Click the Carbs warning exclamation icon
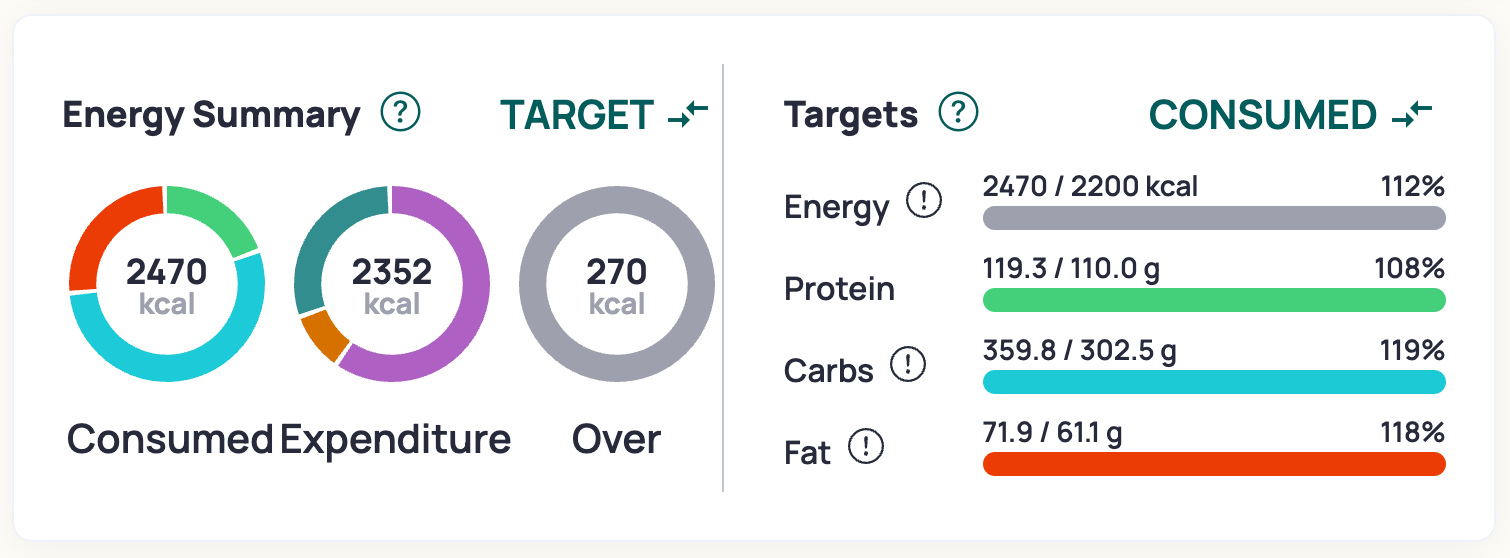The image size is (1510, 558). (x=908, y=365)
